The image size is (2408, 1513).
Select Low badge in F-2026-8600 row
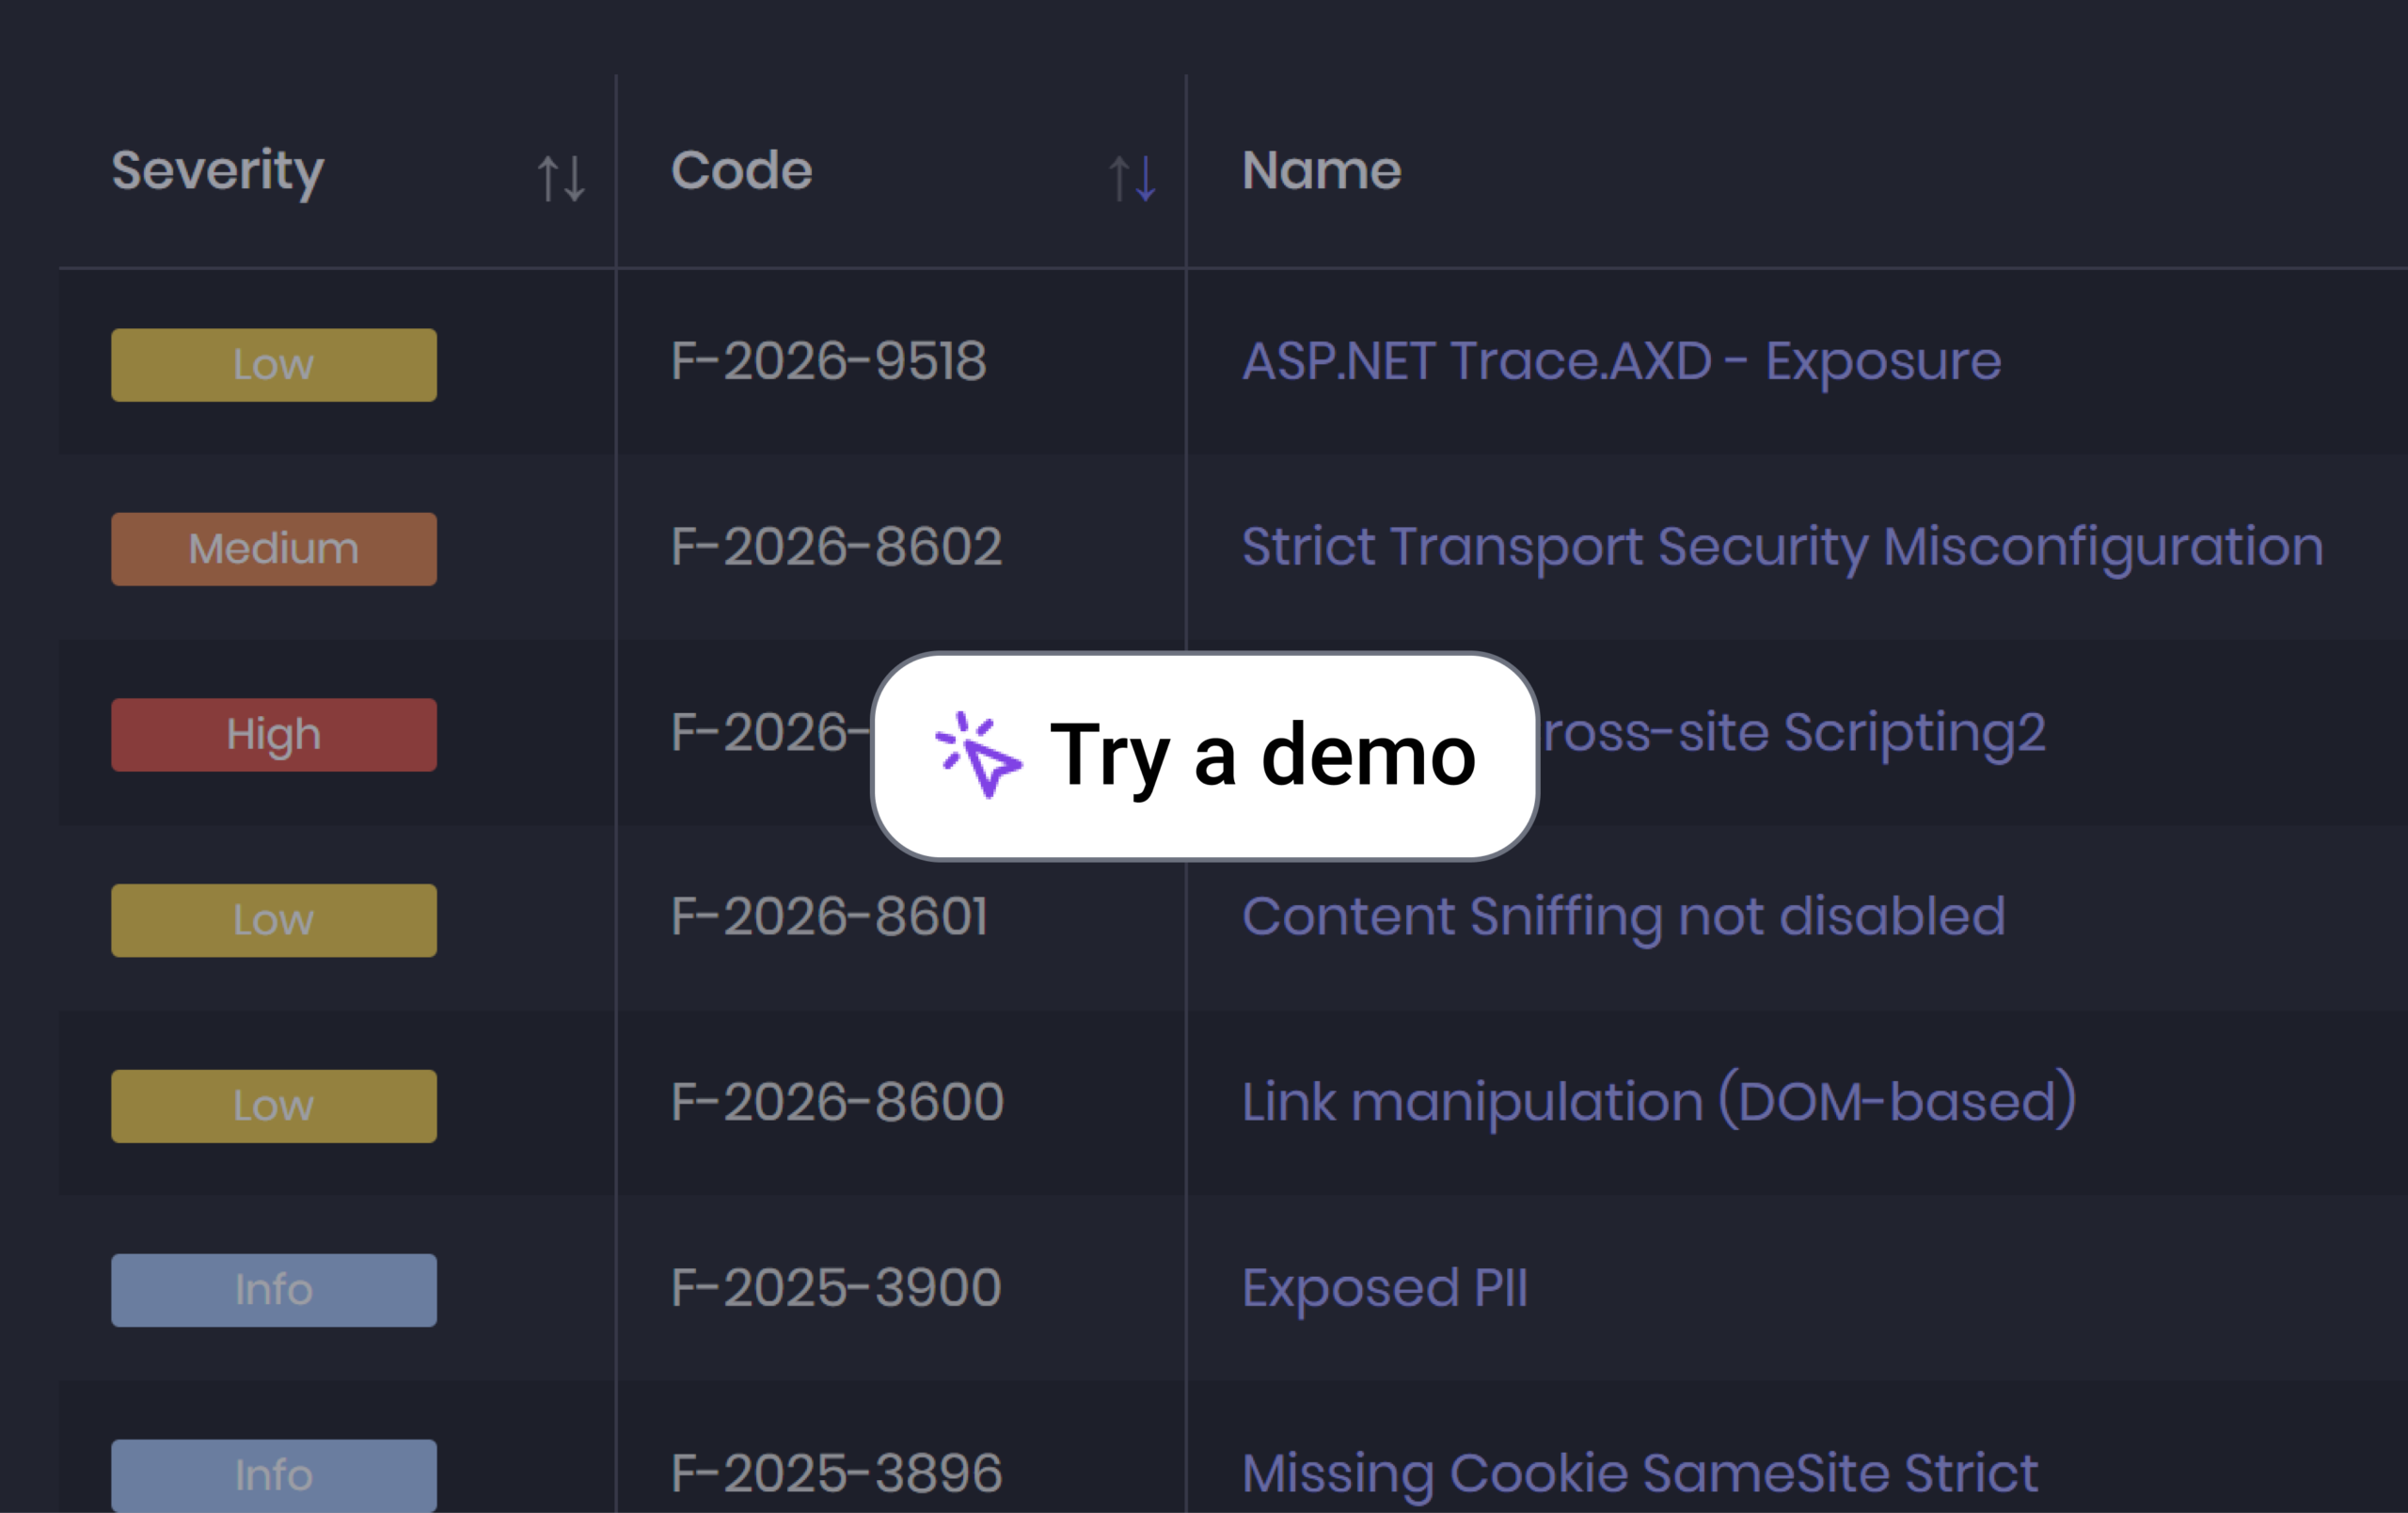click(274, 1106)
